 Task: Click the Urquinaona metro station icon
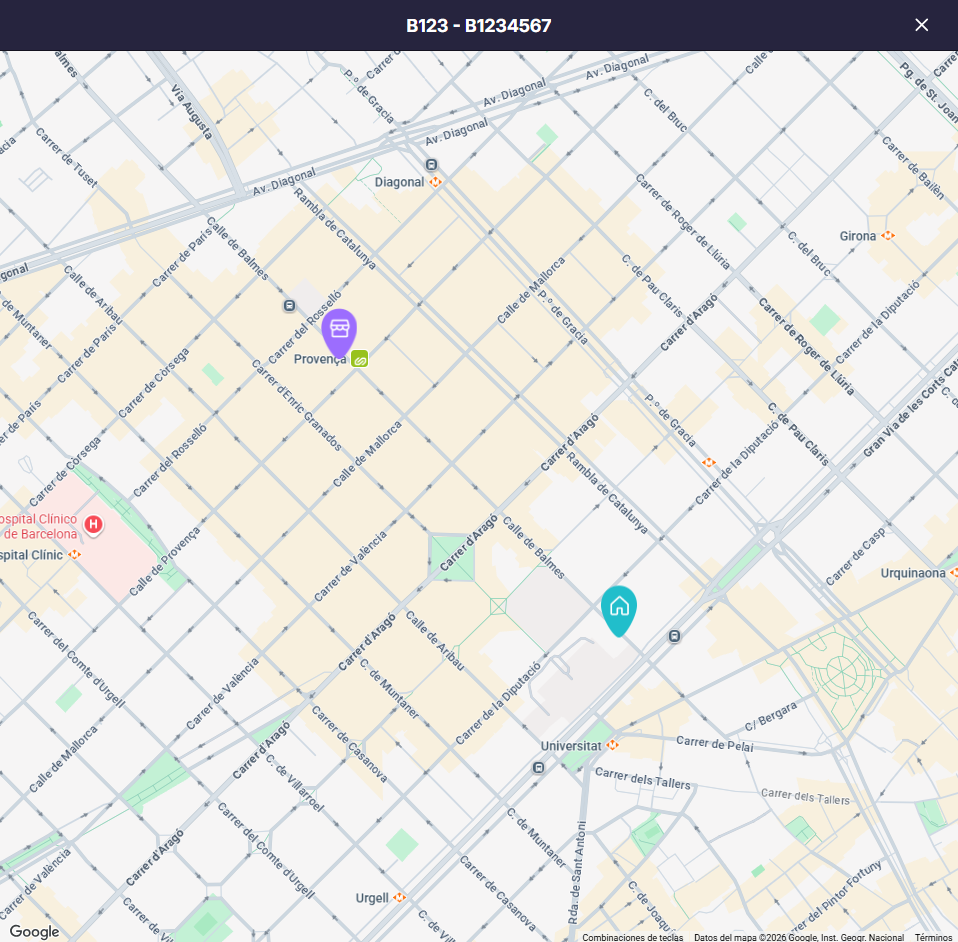[953, 572]
